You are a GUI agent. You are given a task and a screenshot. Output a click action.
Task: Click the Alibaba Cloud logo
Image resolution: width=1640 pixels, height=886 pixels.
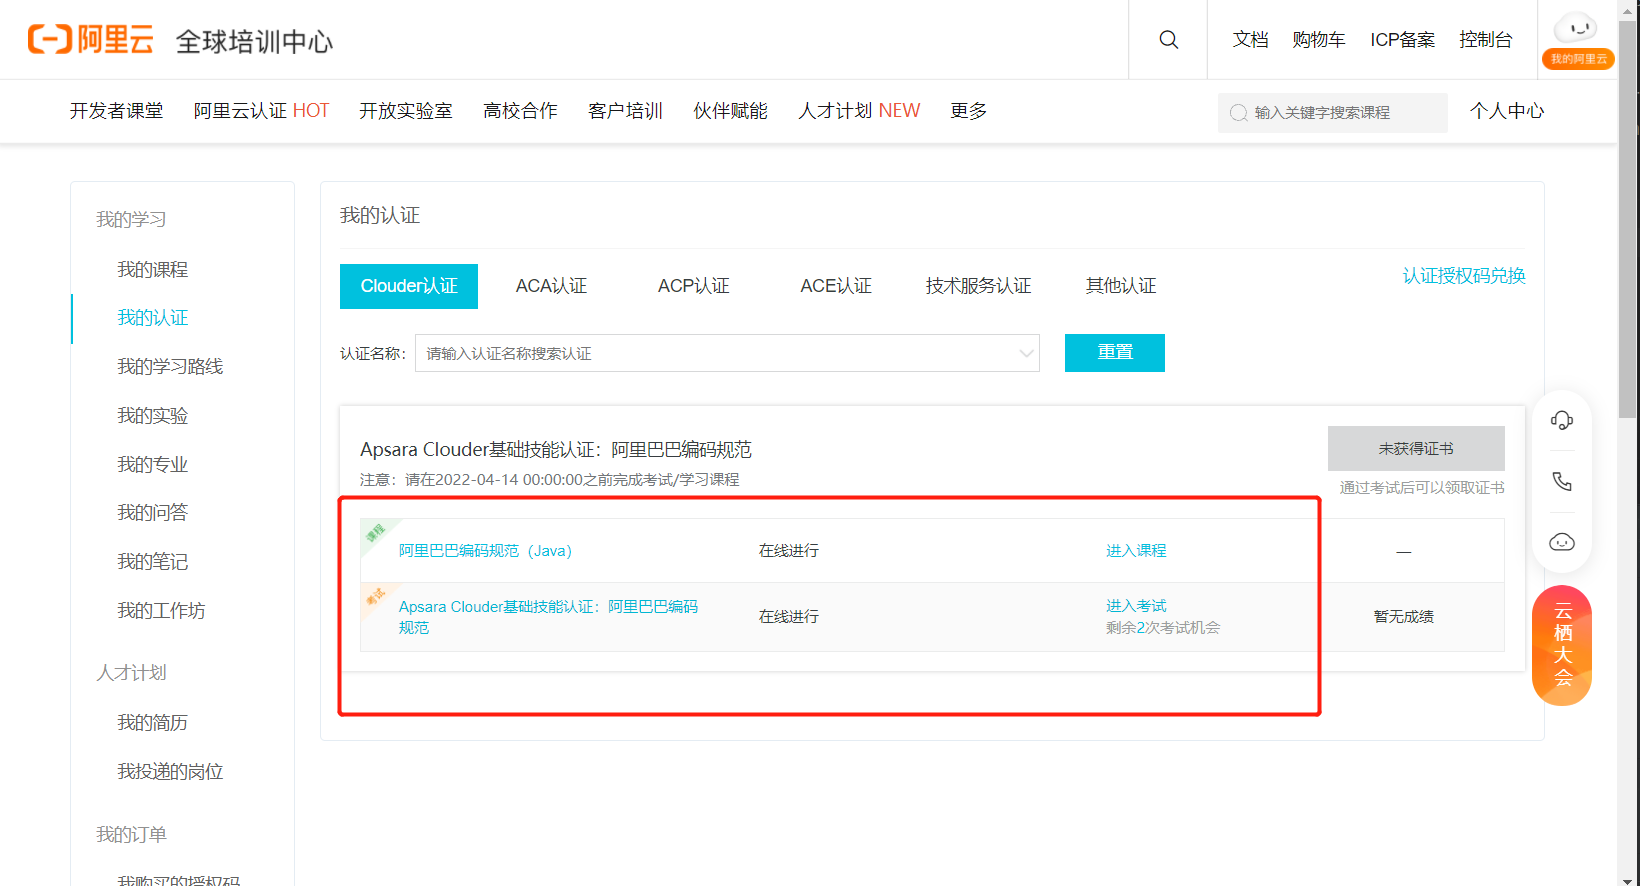click(x=90, y=40)
